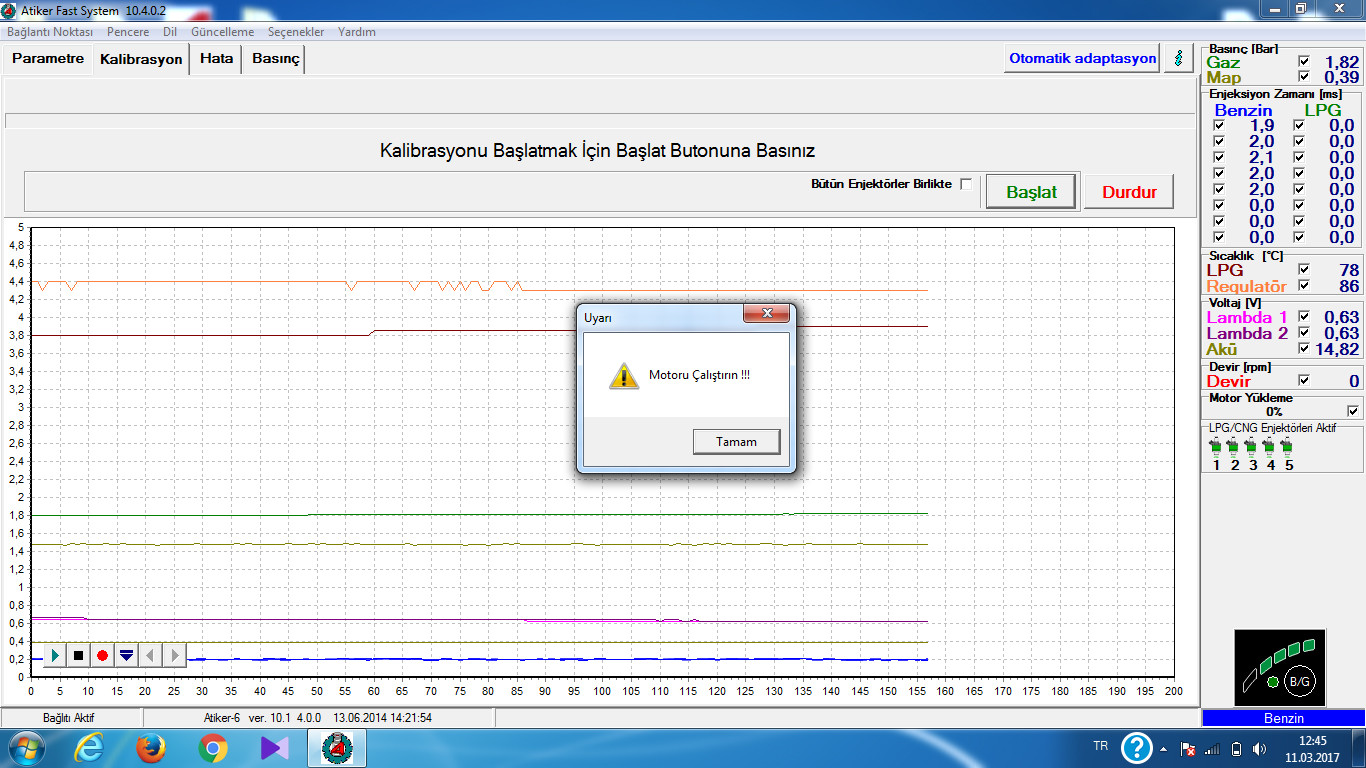The image size is (1366, 768).
Task: Open the Bağlantı Noktası menu
Action: 50,32
